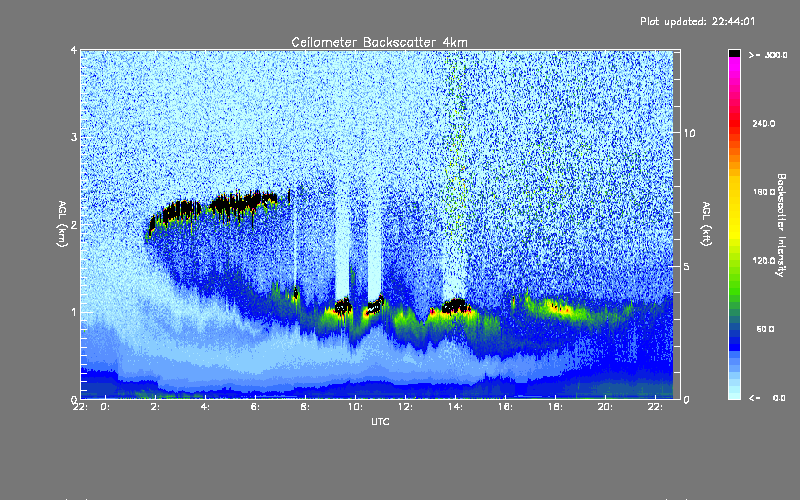800x500 pixels.
Task: Click the '4' tick on the km axis
Action: [x=74, y=51]
